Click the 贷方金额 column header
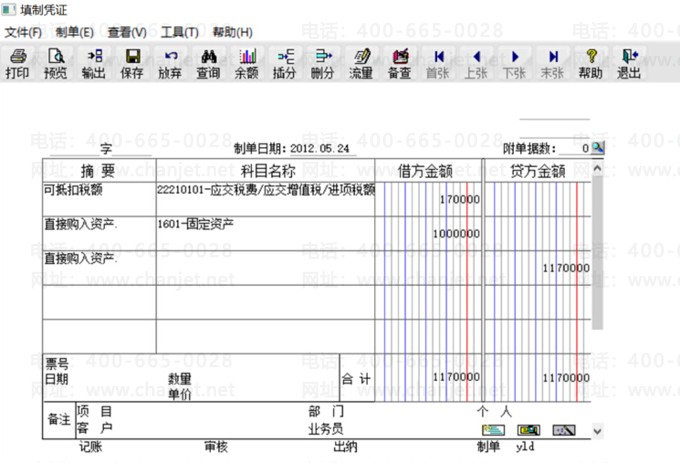 [x=538, y=171]
